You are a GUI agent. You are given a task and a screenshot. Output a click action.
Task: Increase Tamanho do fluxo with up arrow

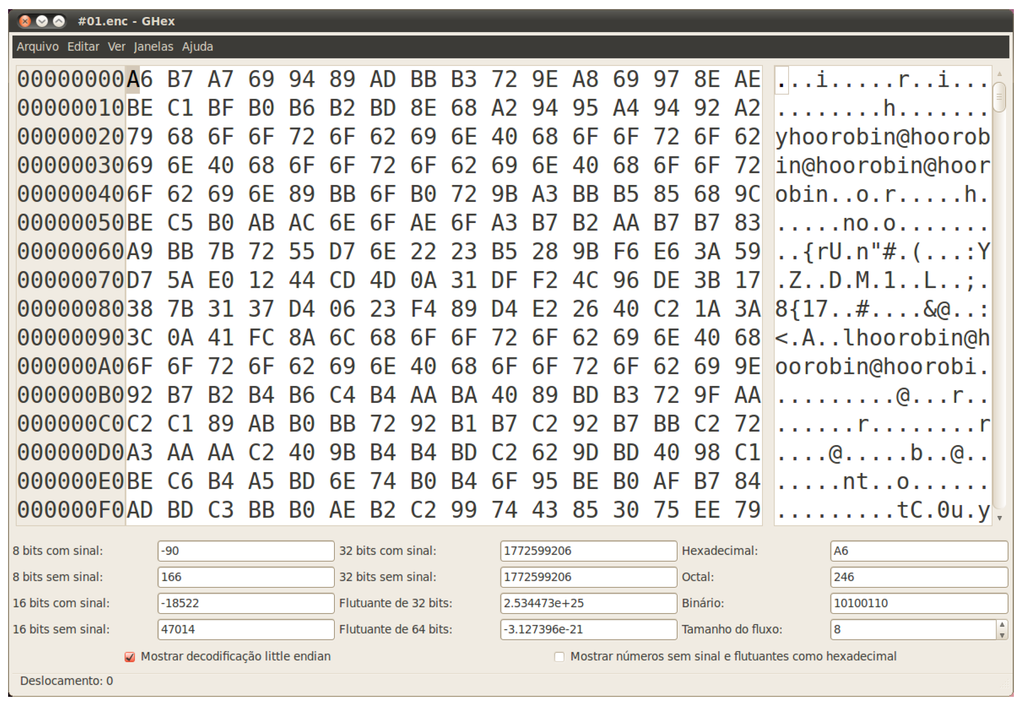coord(1002,625)
